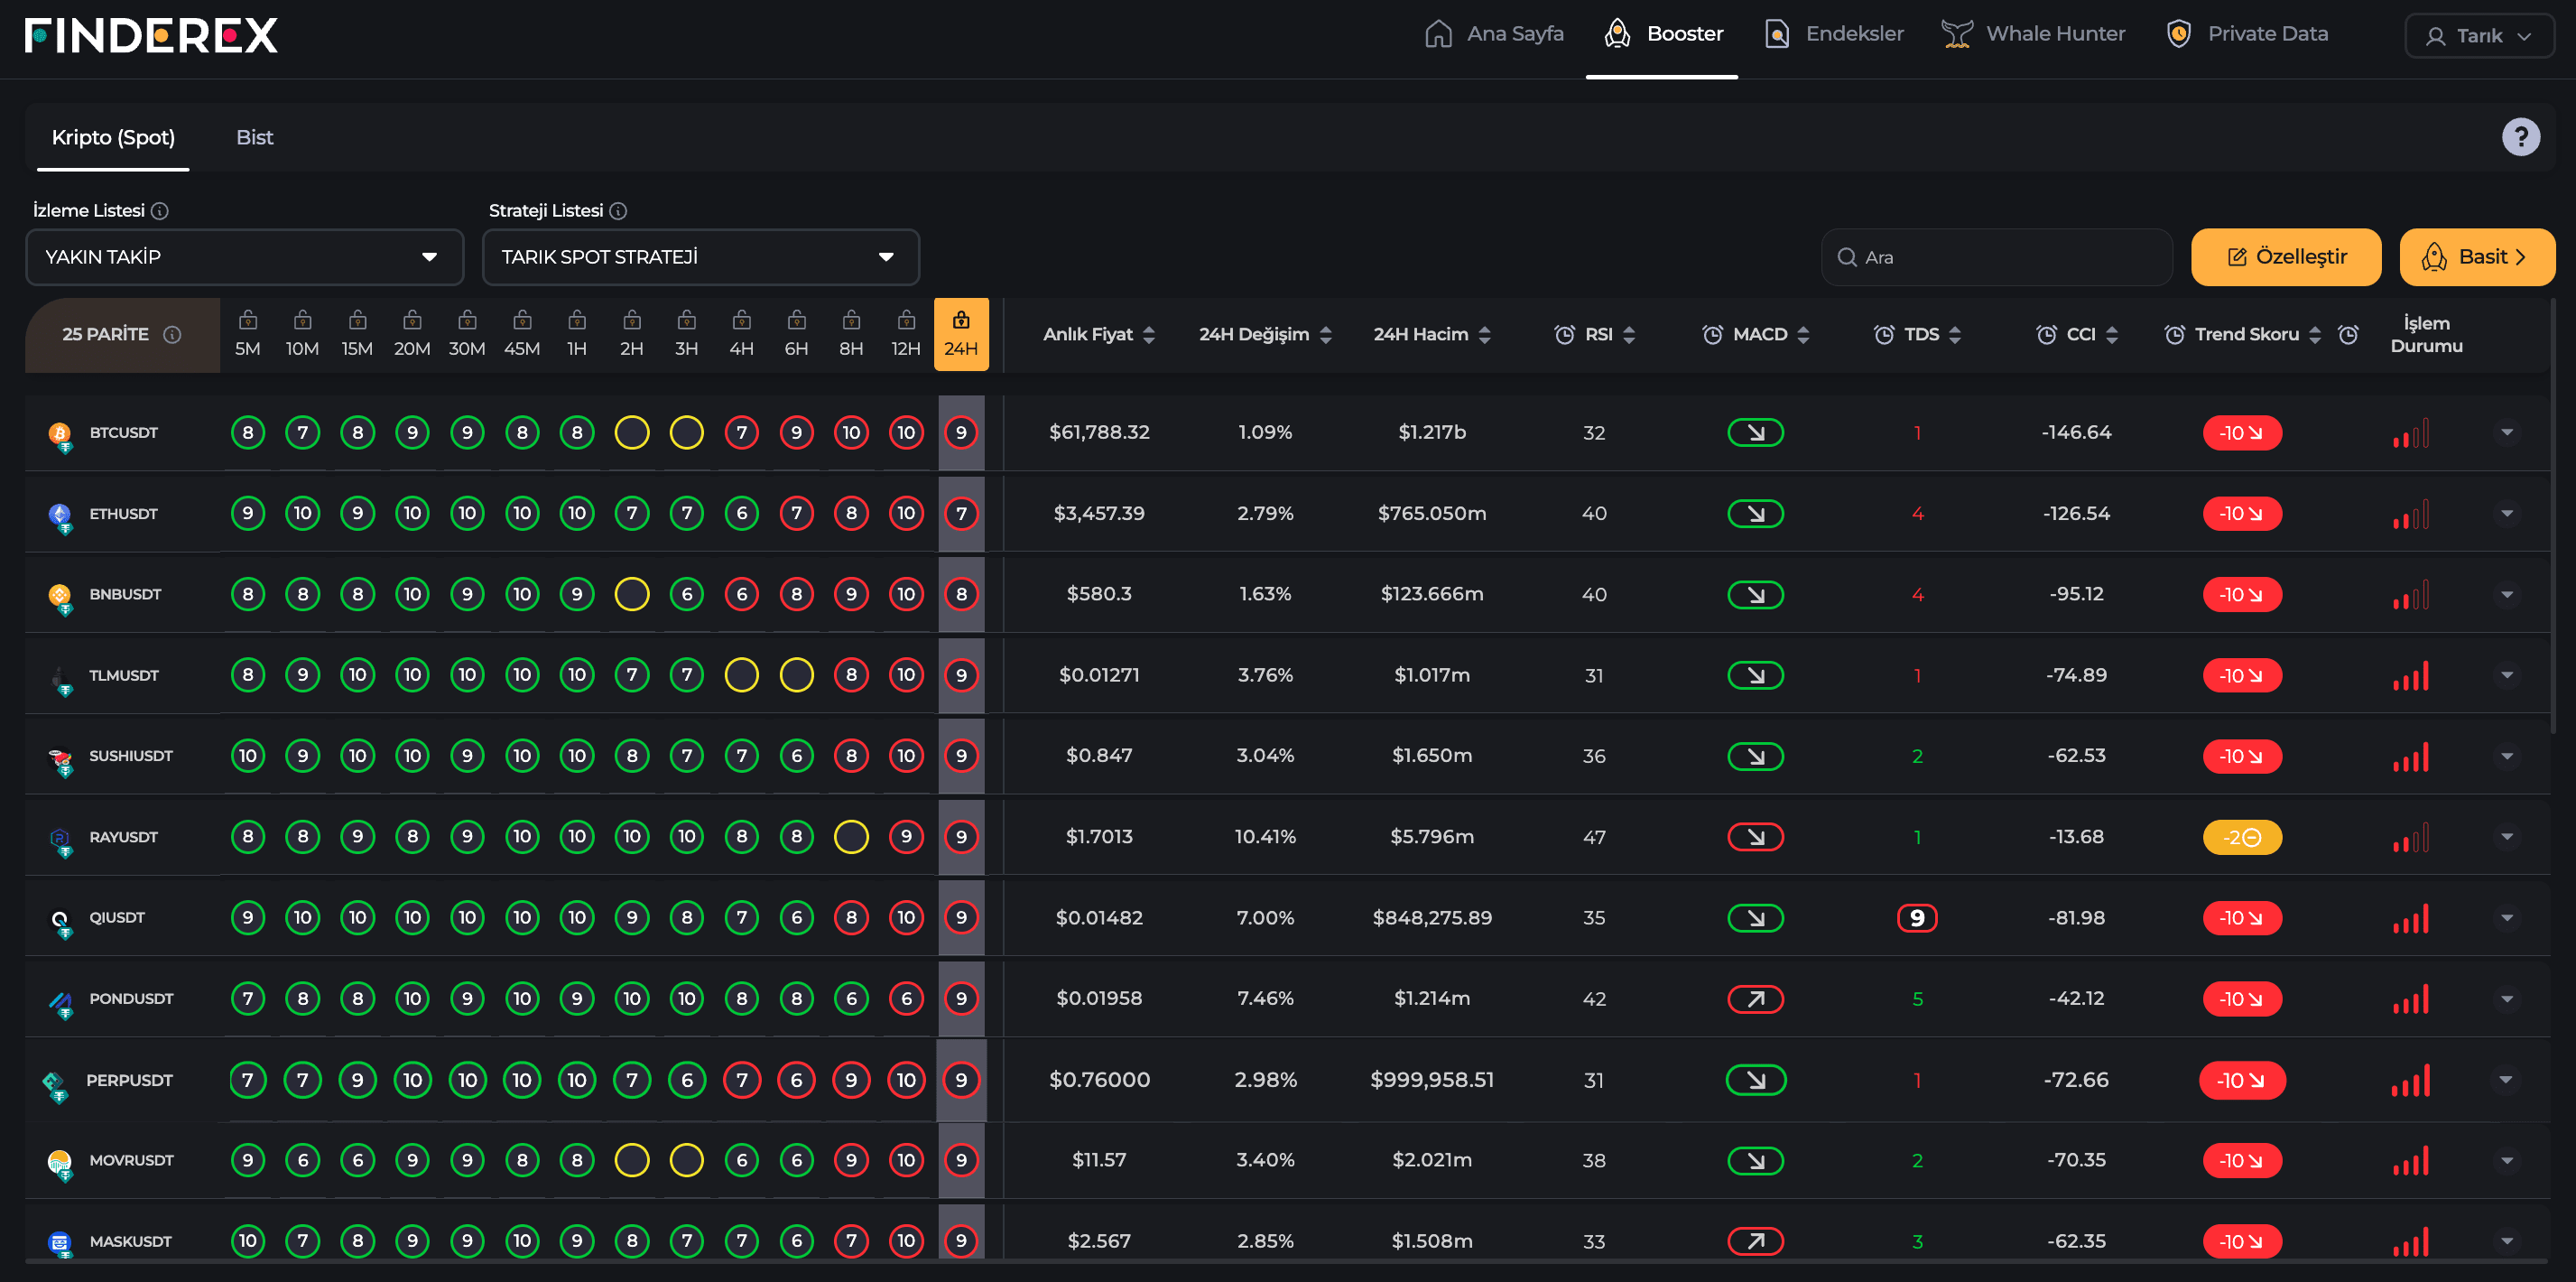Click the alarm clock icon beside MACD
This screenshot has width=2576, height=1282.
click(x=1712, y=335)
